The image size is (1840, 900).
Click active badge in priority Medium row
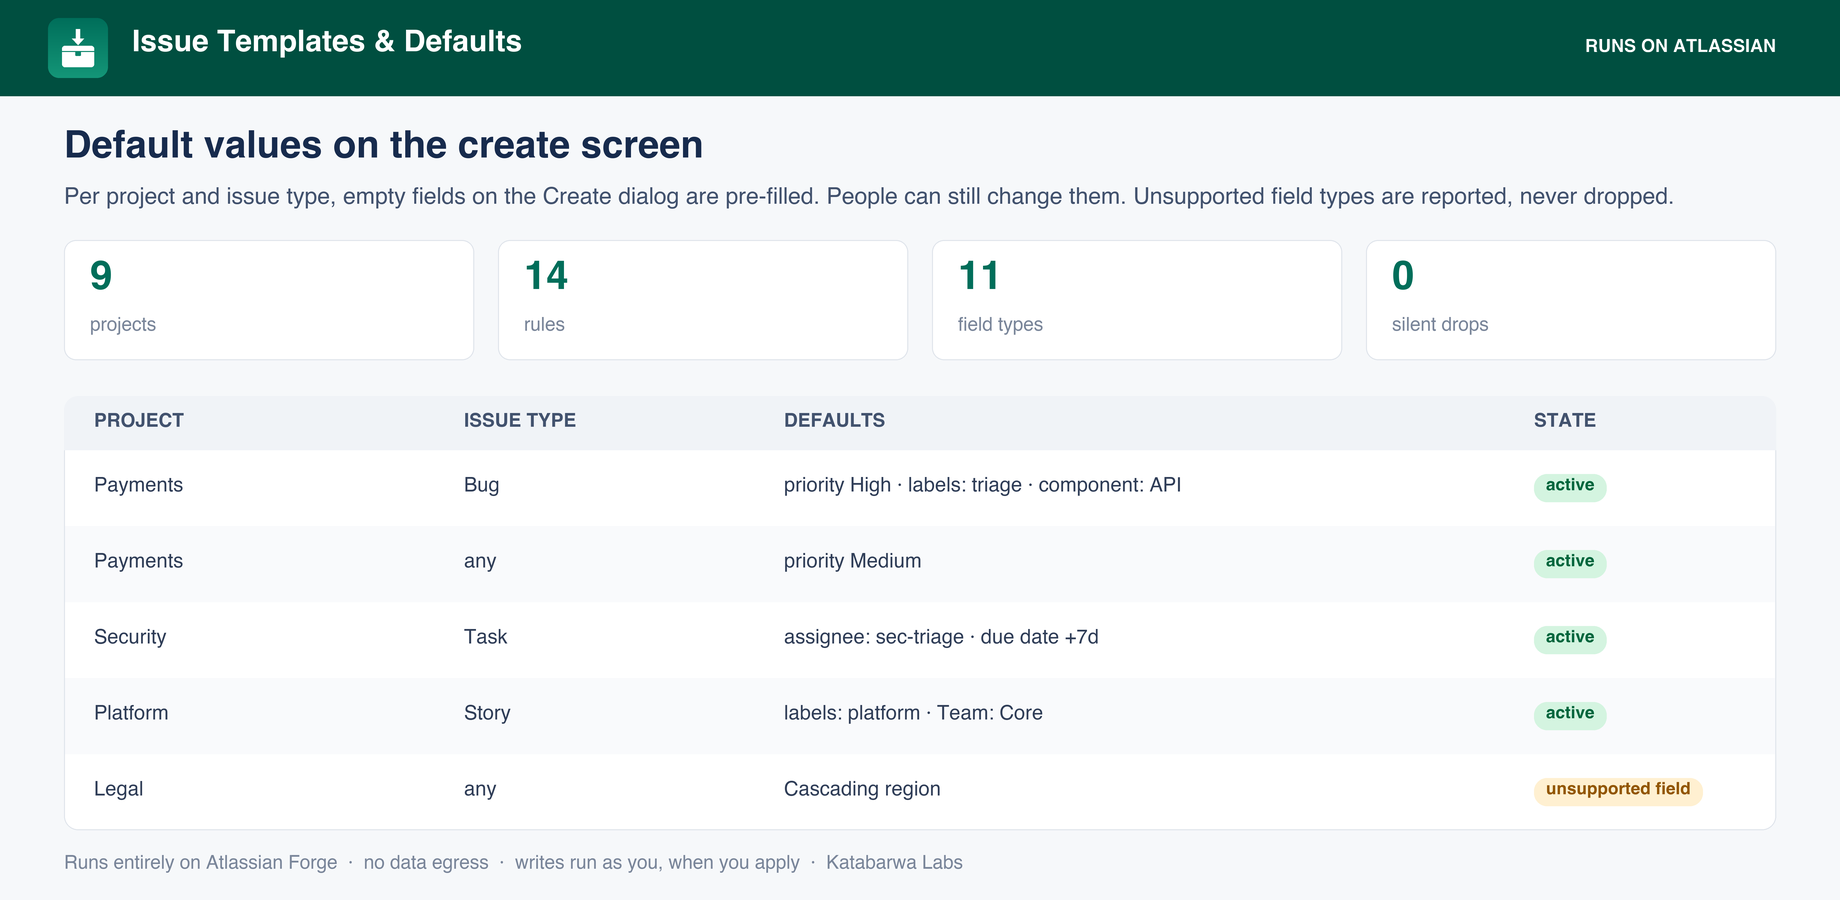point(1570,562)
